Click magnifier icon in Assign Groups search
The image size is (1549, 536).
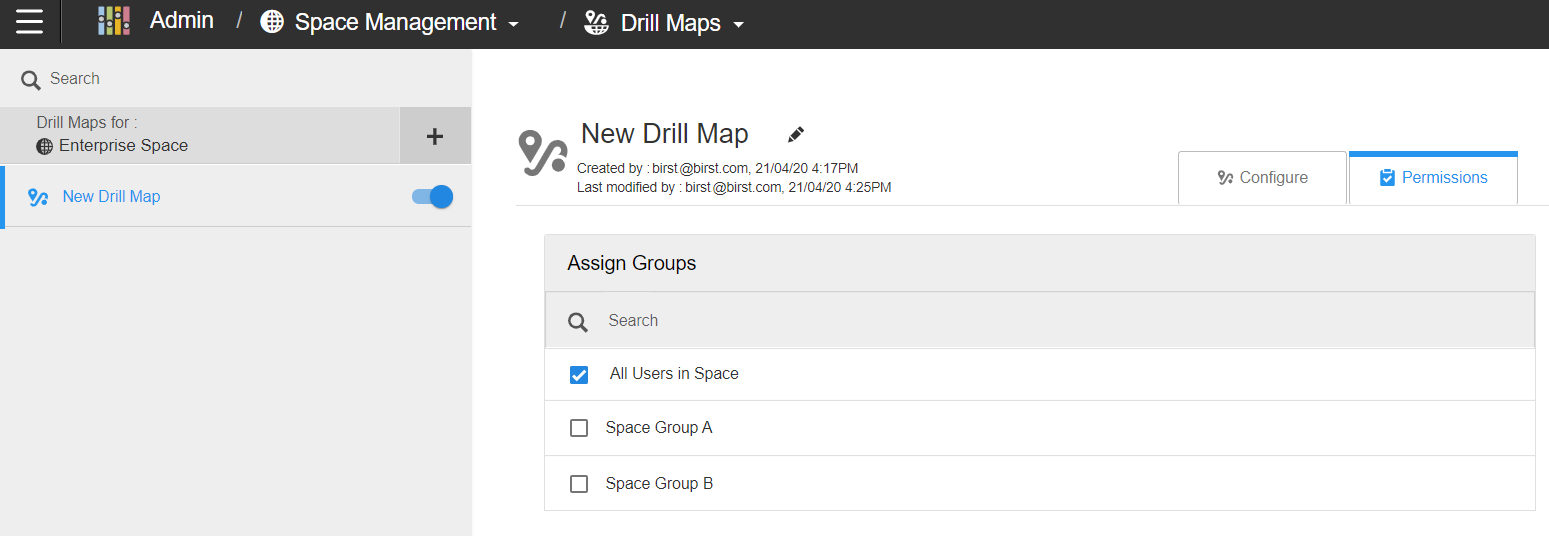578,322
